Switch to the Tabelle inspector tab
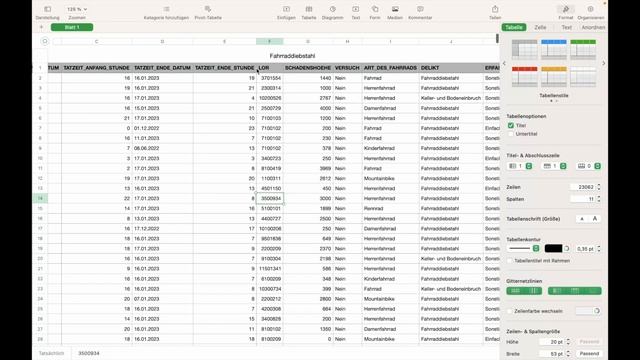The width and height of the screenshot is (640, 360). tap(514, 27)
